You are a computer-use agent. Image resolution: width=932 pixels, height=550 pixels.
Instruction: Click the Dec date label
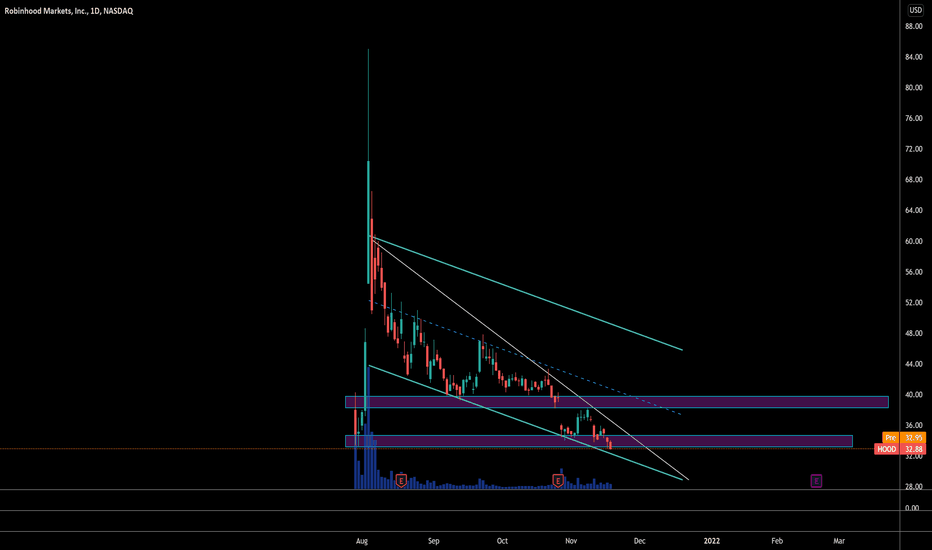click(x=640, y=541)
